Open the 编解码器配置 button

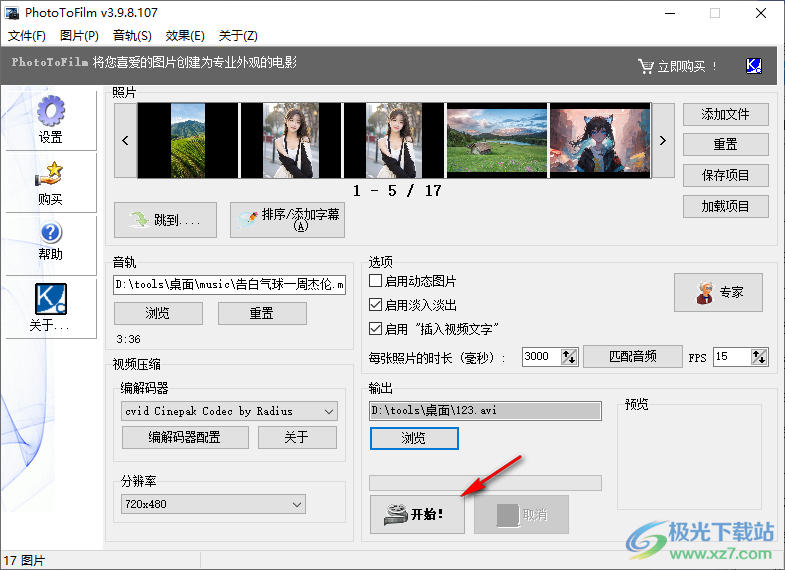pos(185,437)
